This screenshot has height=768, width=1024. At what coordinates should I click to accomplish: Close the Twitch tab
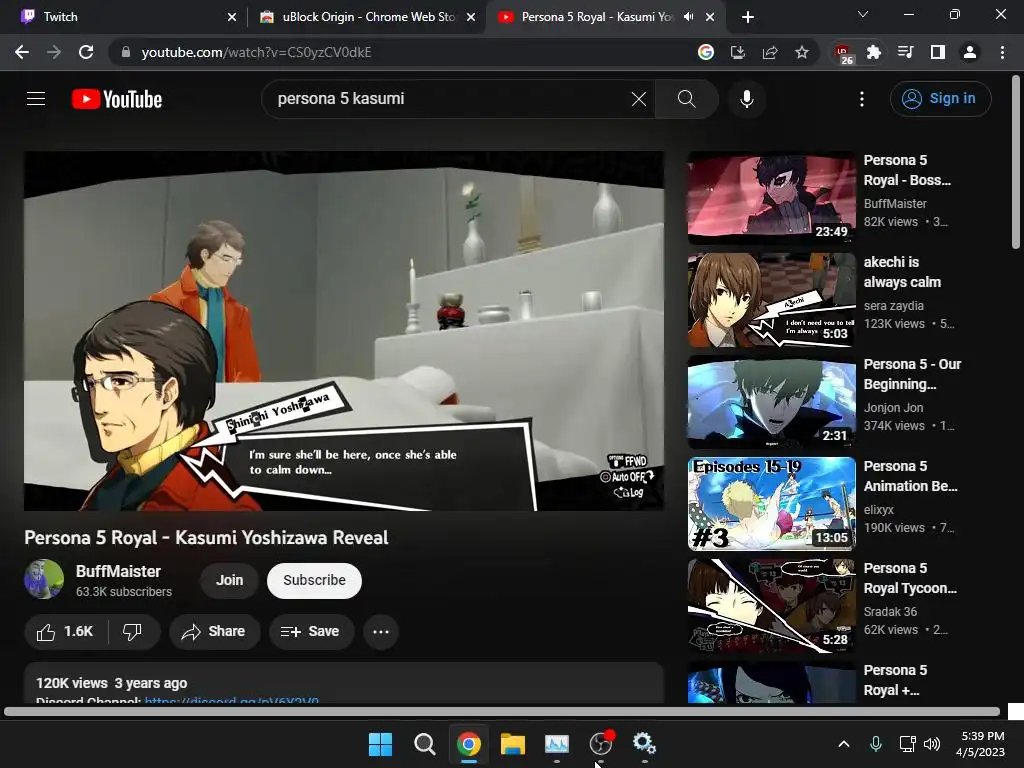[x=232, y=17]
